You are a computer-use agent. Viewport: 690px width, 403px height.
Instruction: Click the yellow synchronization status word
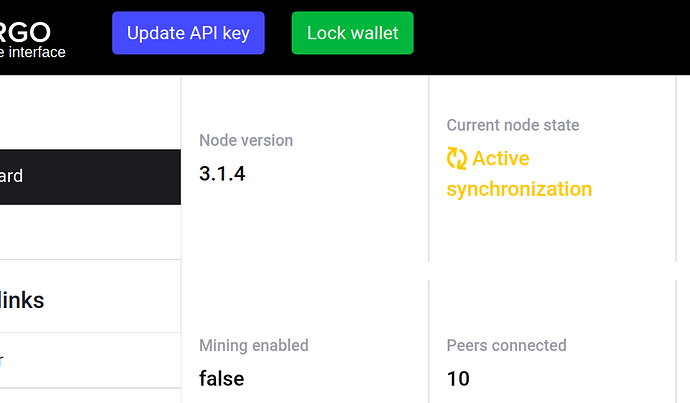(x=519, y=189)
